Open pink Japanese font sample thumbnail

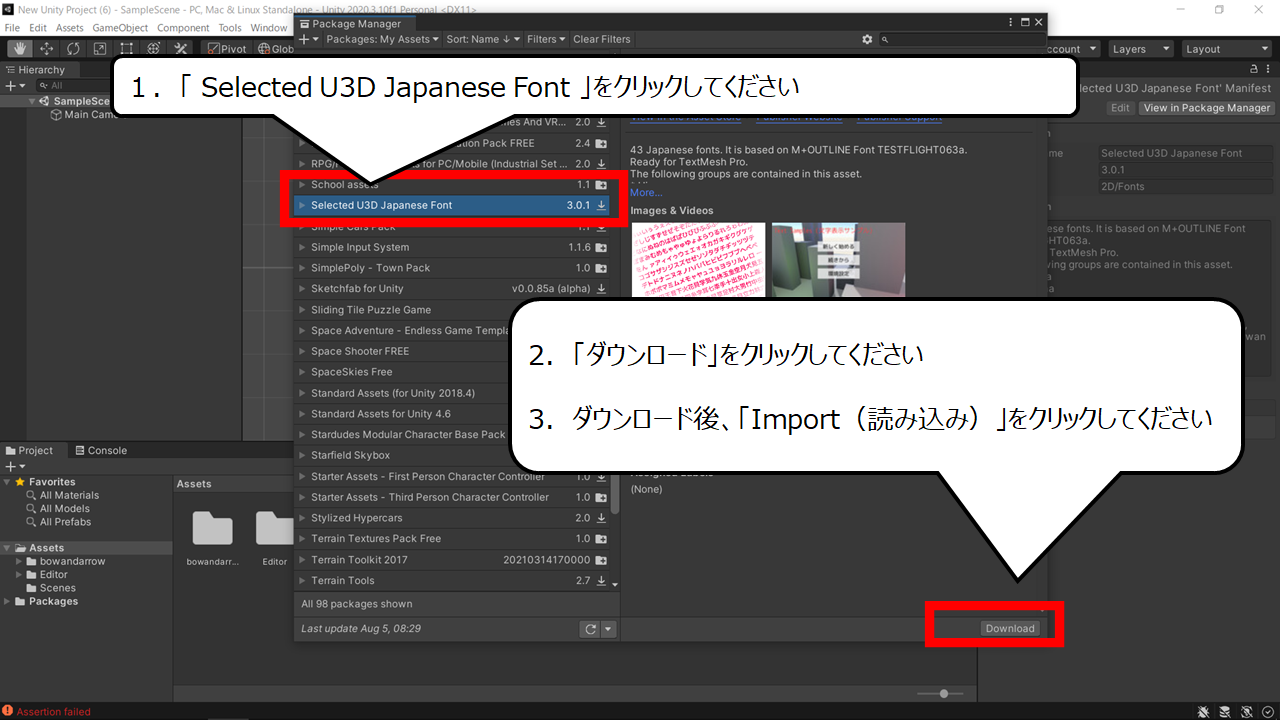point(698,260)
